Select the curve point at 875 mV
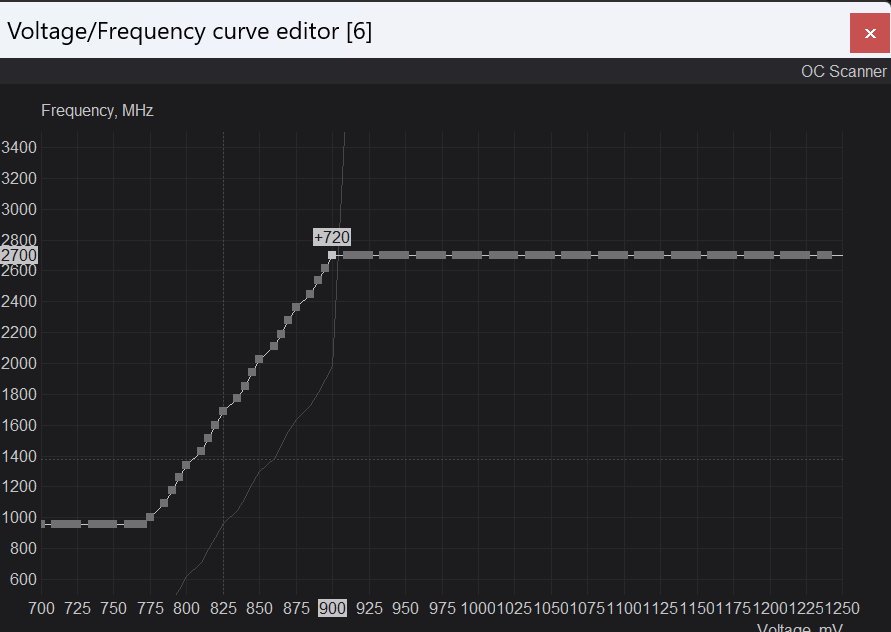The image size is (891, 632). (296, 307)
